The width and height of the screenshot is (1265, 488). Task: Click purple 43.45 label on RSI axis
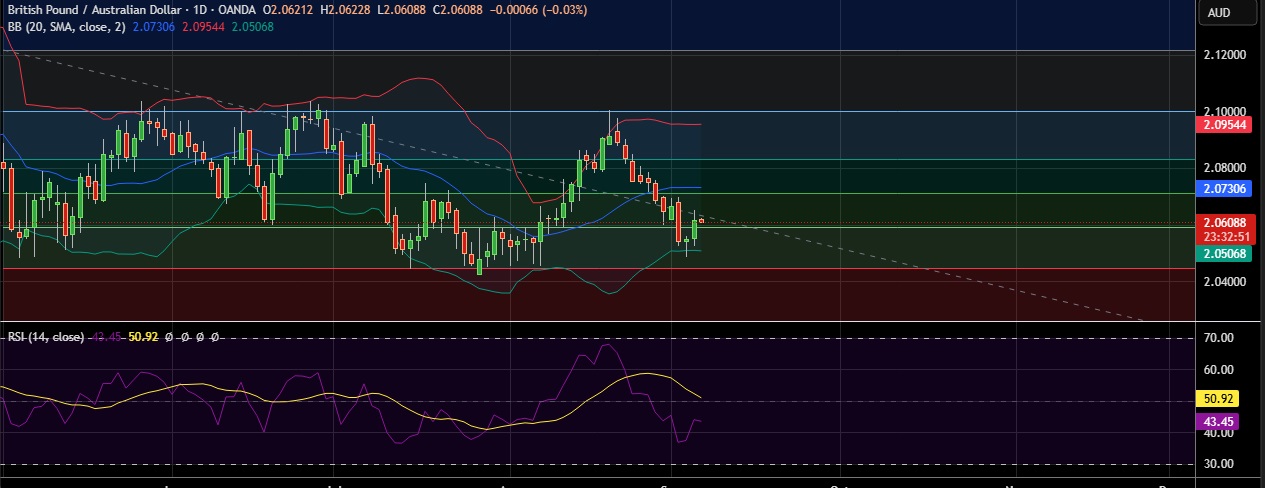[1218, 422]
